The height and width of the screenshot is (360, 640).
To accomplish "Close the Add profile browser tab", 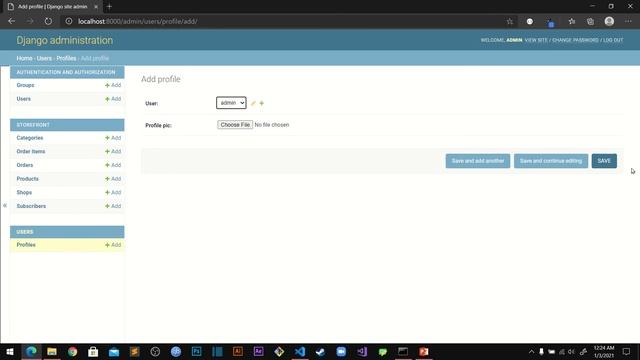I will point(96,7).
